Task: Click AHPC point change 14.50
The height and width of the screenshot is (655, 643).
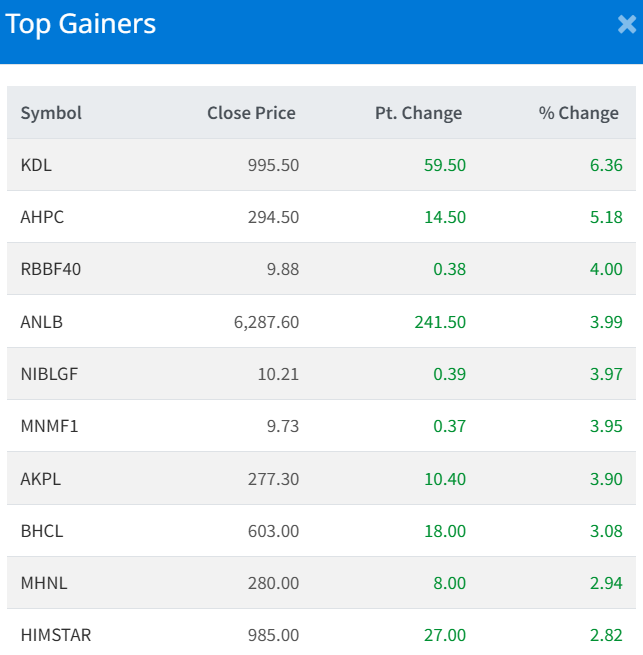Action: click(x=444, y=217)
